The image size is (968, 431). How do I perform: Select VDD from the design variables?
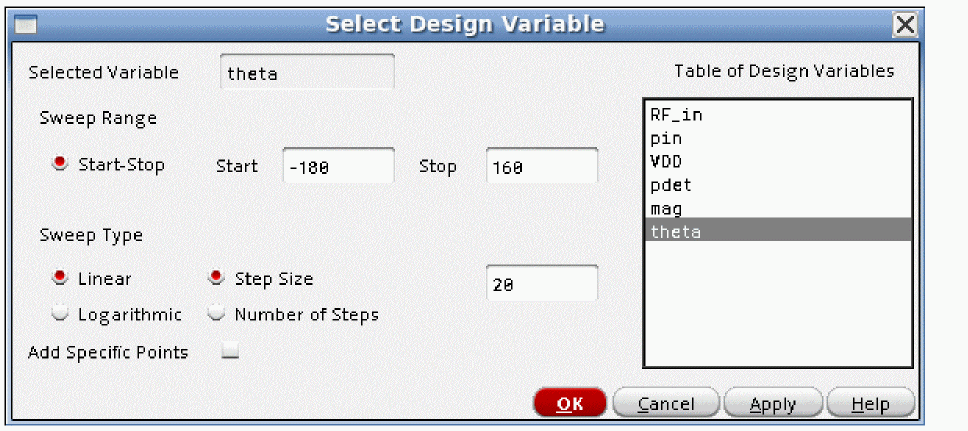click(666, 161)
